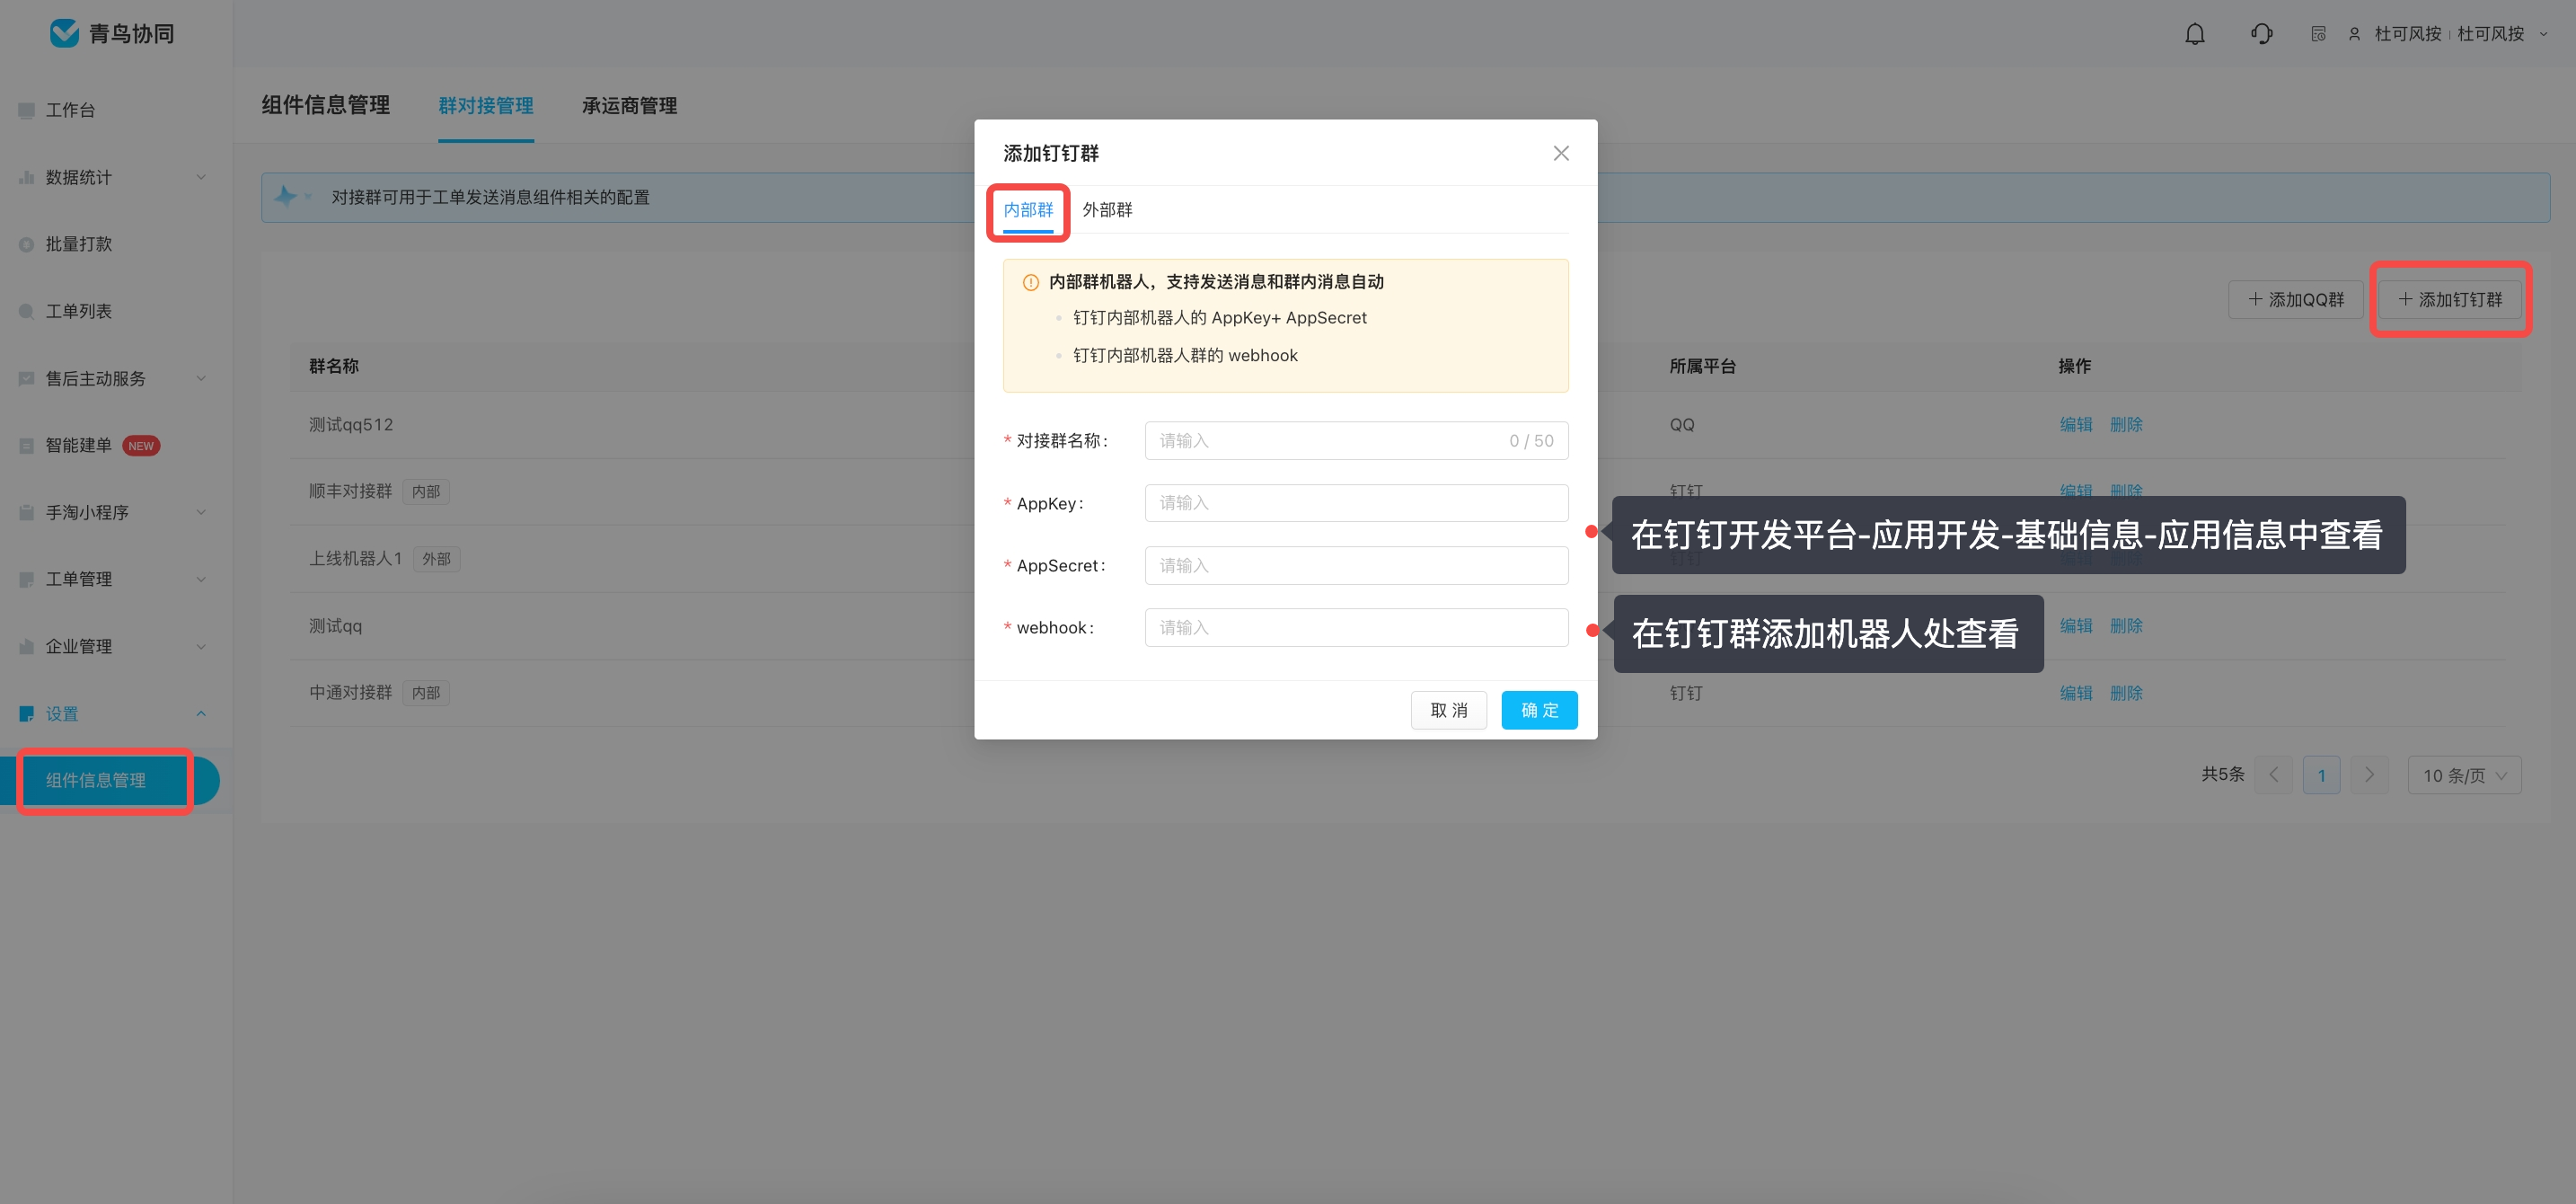This screenshot has height=1204, width=2576.
Task: Switch to the 外部群 tab
Action: 1107,210
